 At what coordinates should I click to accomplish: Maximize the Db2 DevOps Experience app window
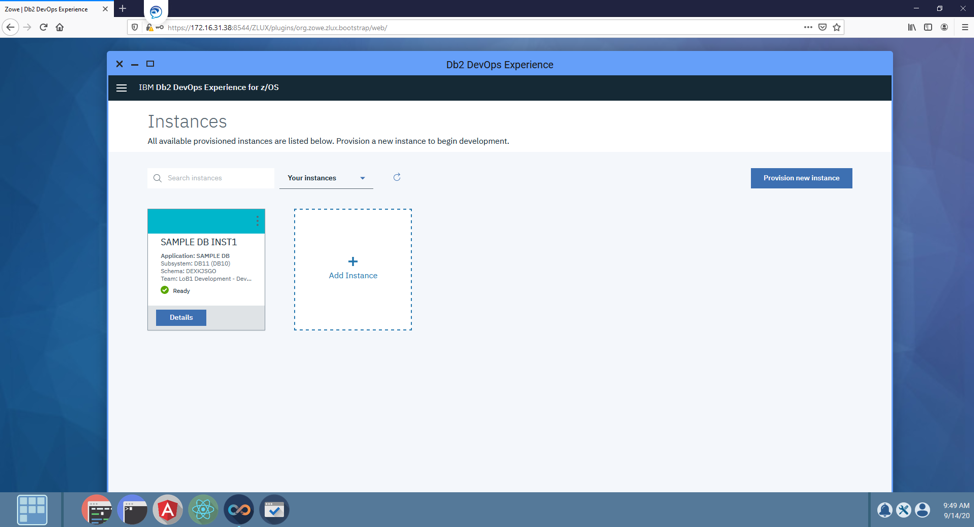(x=150, y=64)
